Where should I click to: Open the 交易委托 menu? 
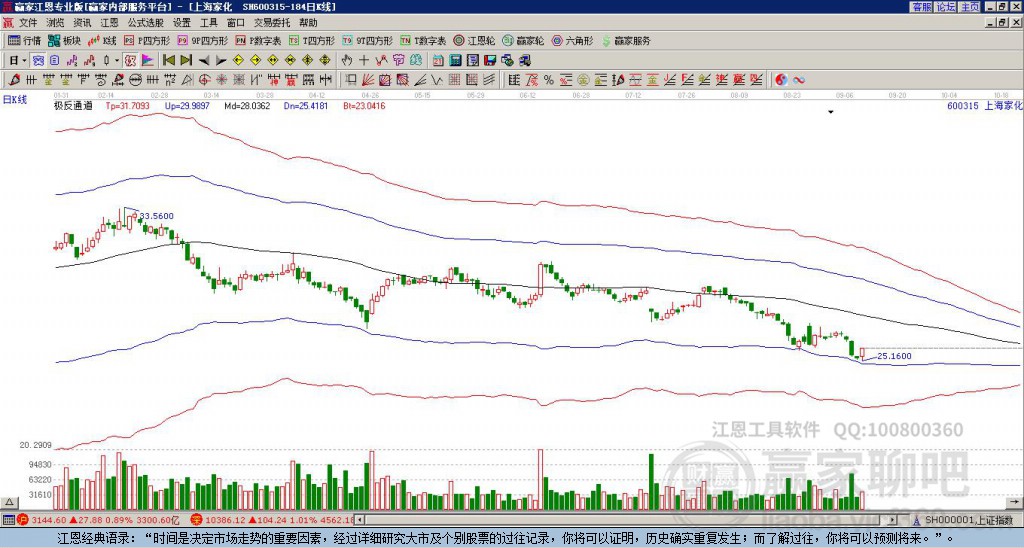pyautogui.click(x=272, y=23)
